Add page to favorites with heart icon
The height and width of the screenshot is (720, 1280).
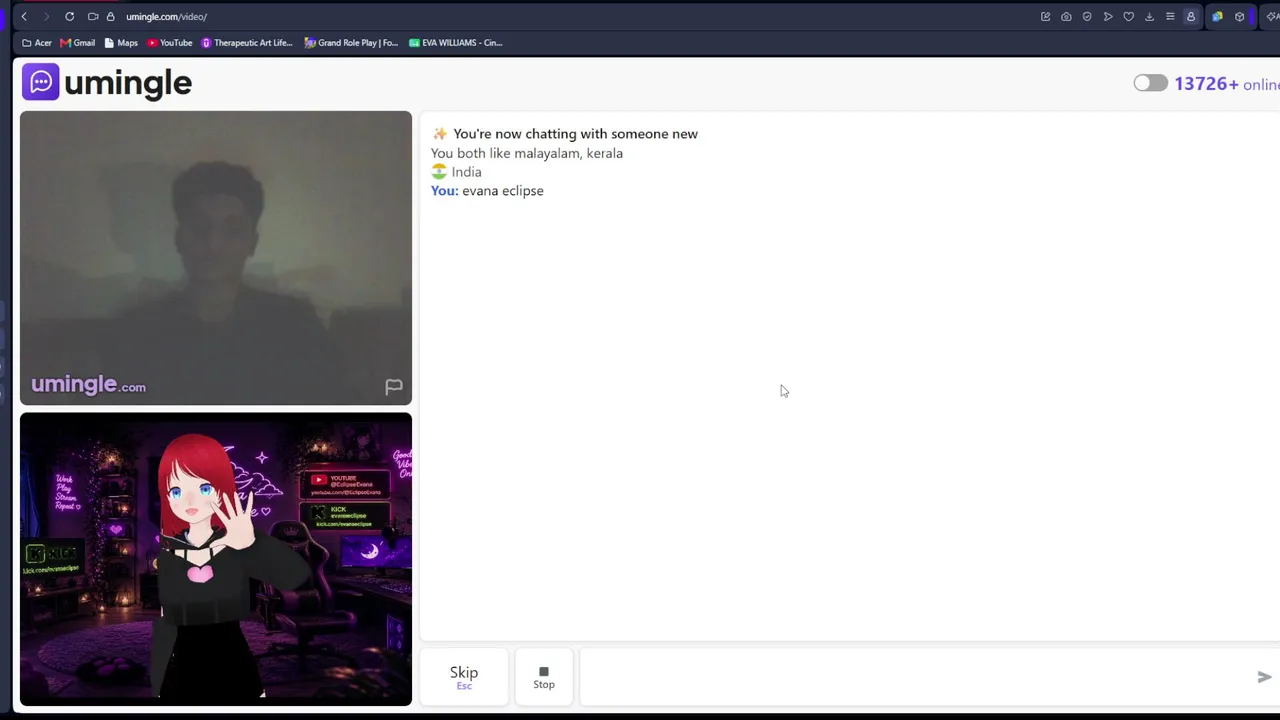[x=1129, y=16]
